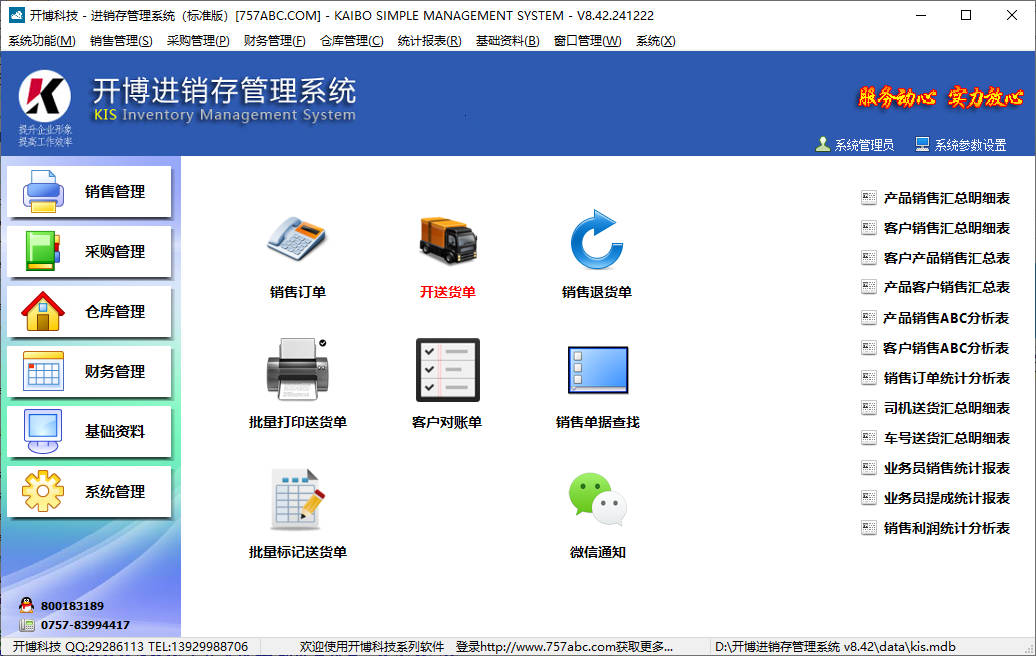Open the 窗口管理(W) menu

click(x=587, y=41)
